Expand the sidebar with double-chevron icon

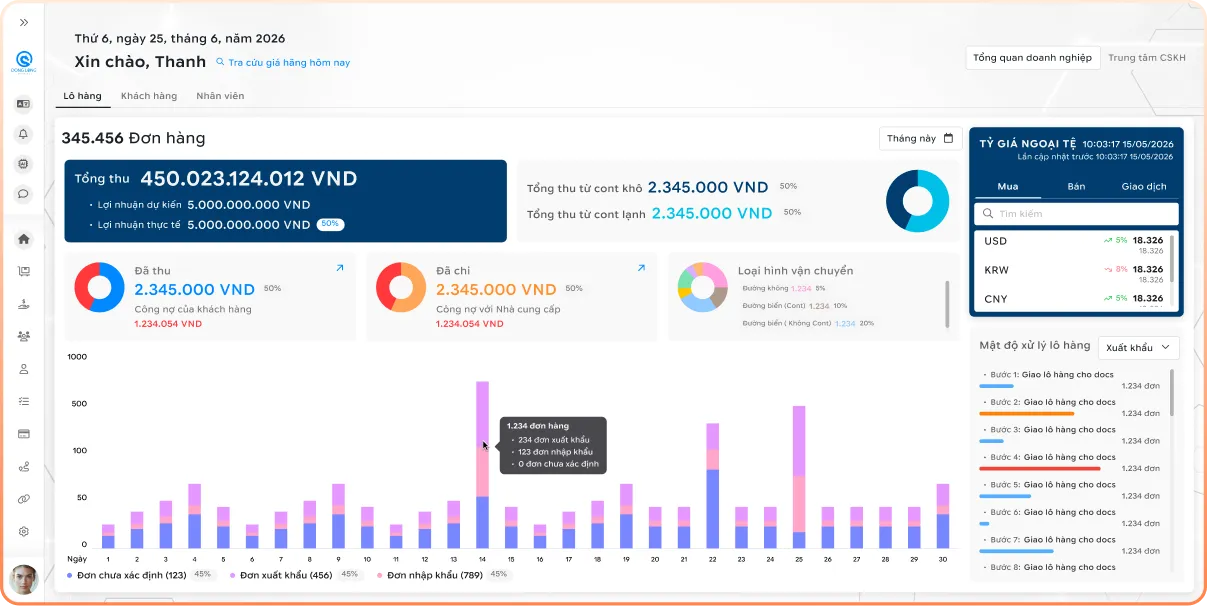pos(24,22)
